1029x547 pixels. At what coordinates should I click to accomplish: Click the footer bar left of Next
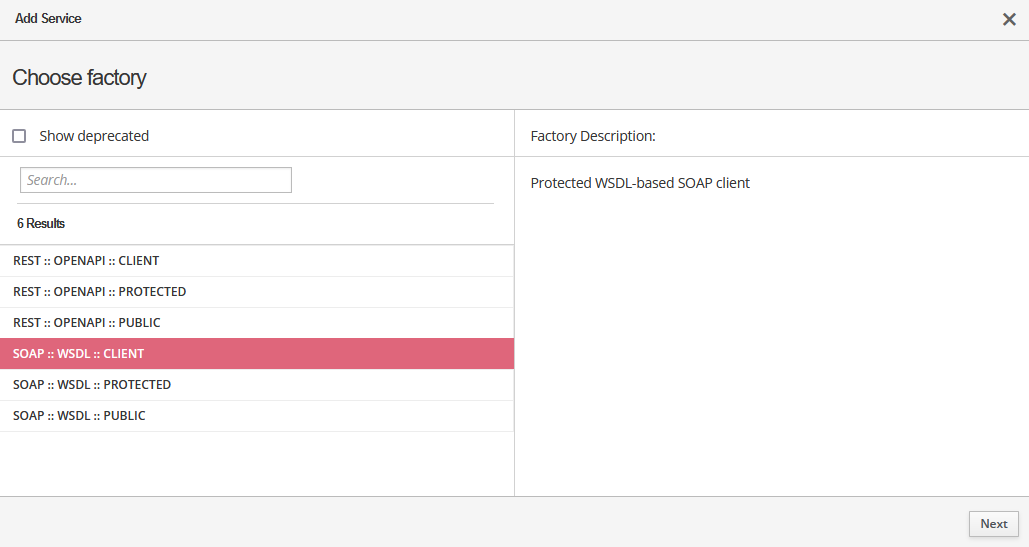480,523
